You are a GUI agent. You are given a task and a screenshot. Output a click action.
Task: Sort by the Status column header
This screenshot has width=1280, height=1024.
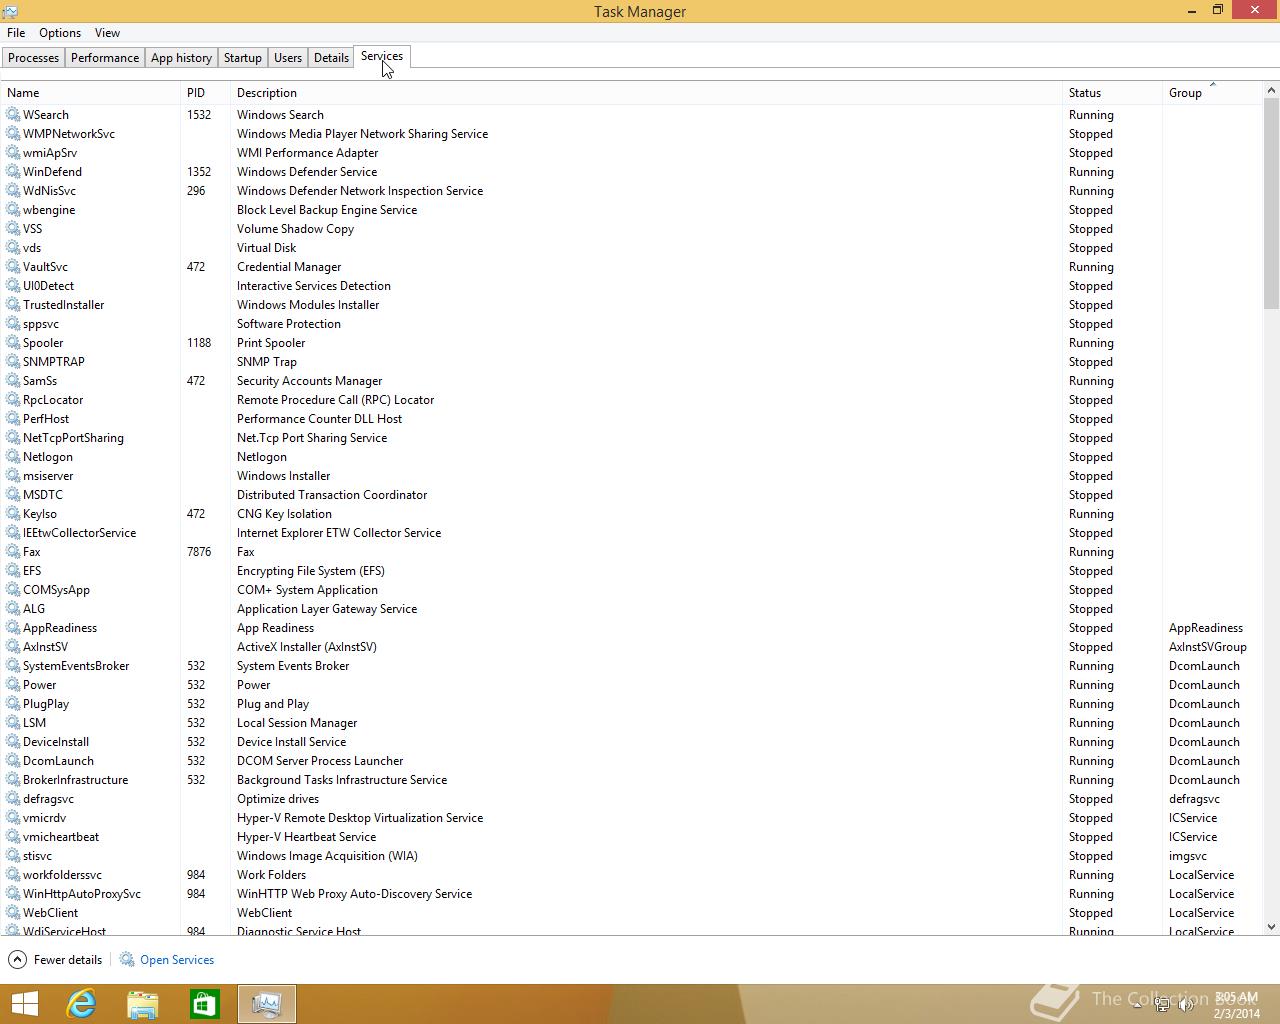click(x=1112, y=93)
